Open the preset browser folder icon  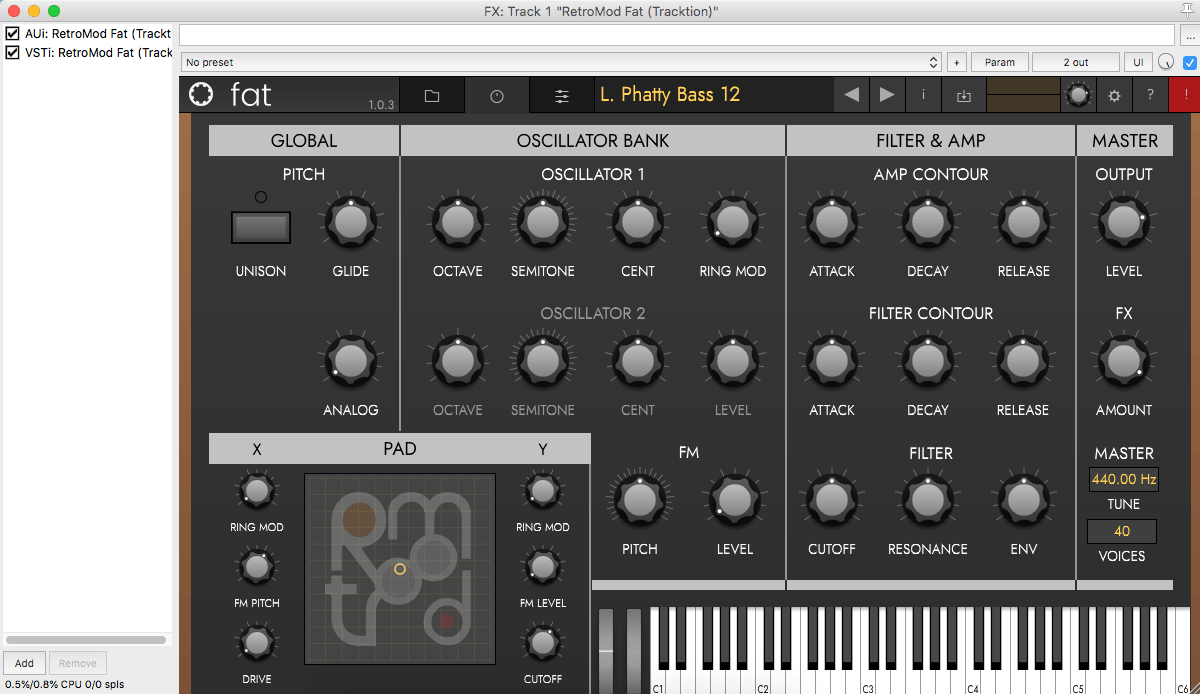click(432, 96)
